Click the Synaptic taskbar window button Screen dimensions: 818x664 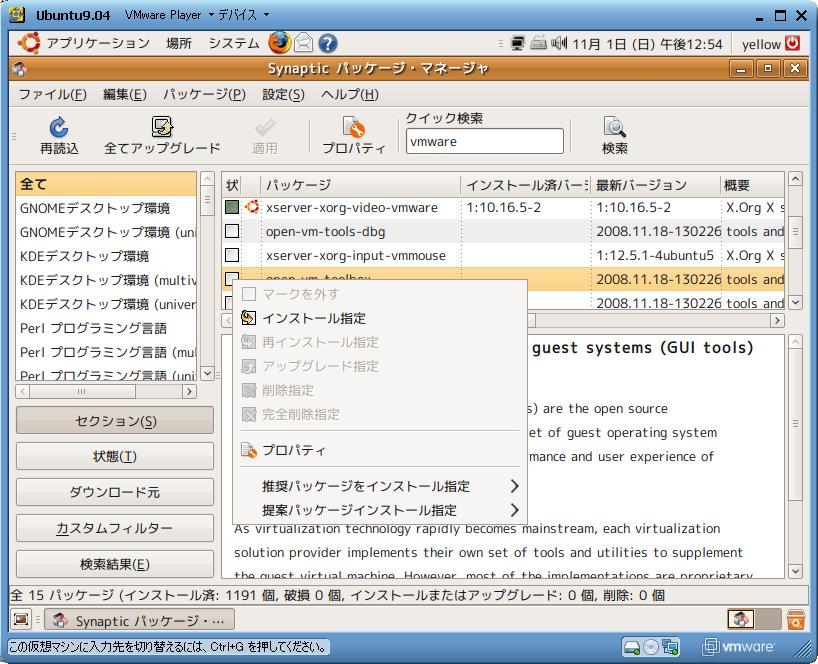139,620
